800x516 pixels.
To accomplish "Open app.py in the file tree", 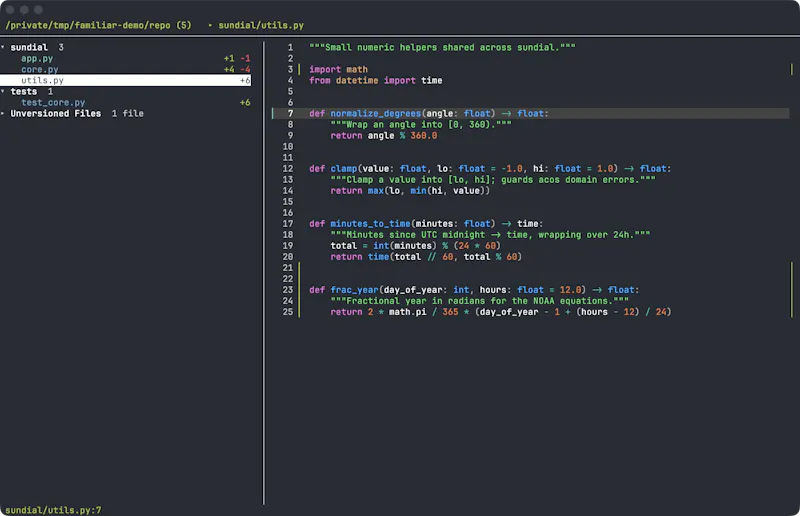I will coord(37,59).
